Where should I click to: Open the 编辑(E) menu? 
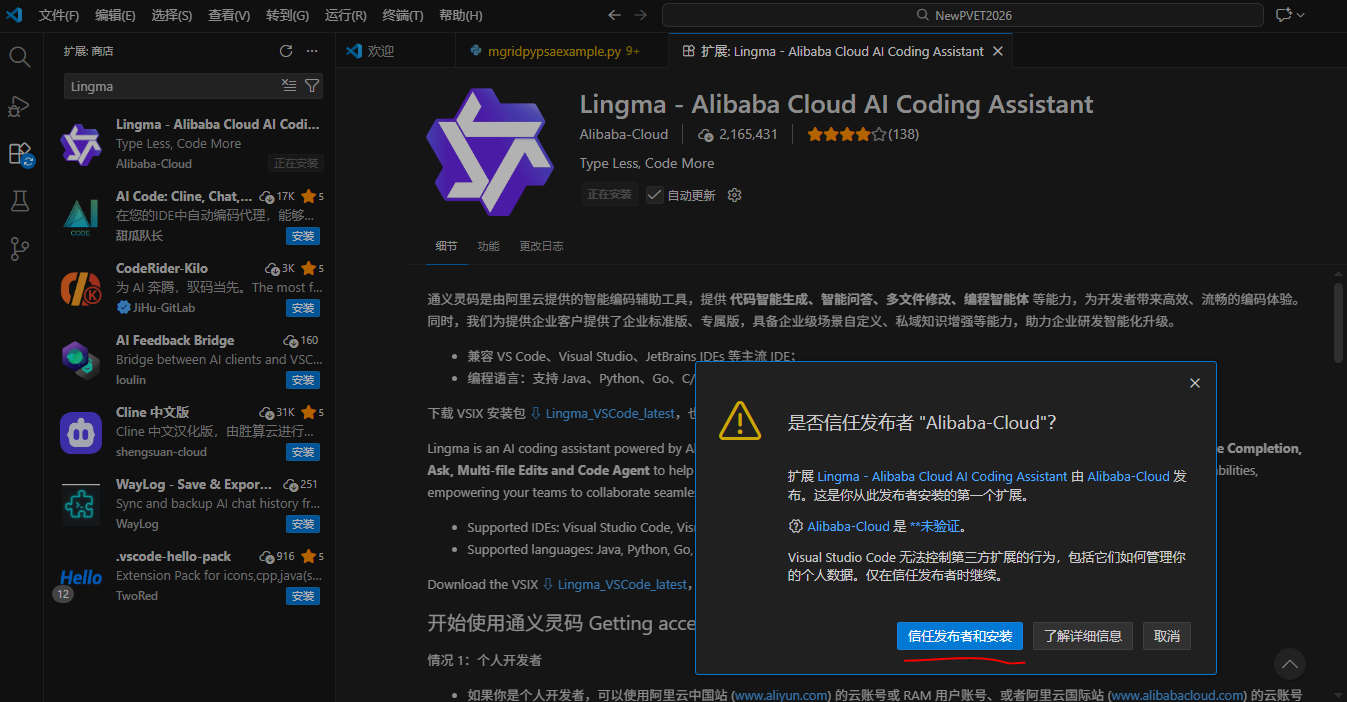point(115,15)
